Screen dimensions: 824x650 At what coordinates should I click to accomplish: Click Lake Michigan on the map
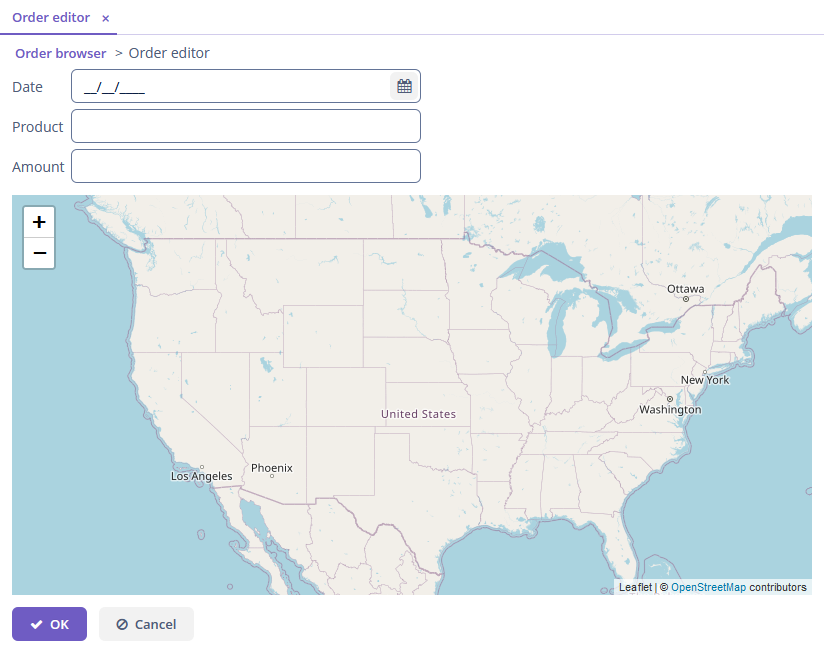coord(558,326)
